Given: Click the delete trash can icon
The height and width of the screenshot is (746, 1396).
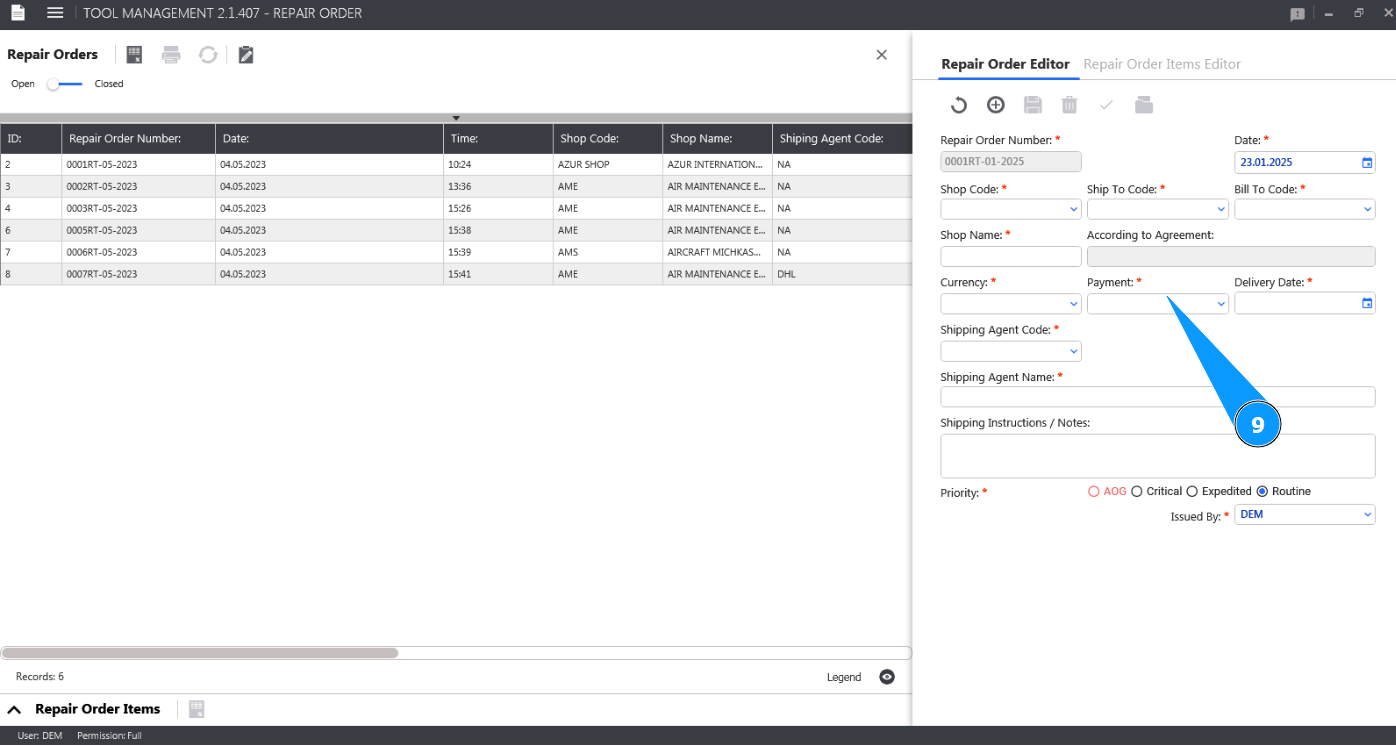Looking at the screenshot, I should [1069, 105].
